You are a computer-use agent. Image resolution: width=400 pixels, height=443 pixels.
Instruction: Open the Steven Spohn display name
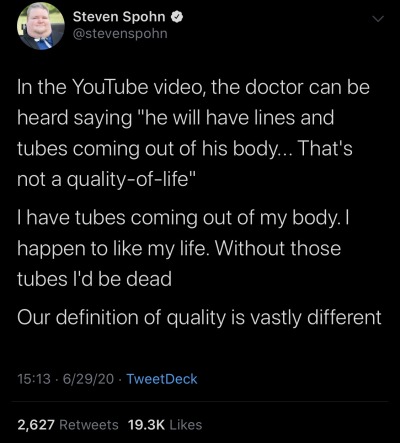tap(119, 17)
